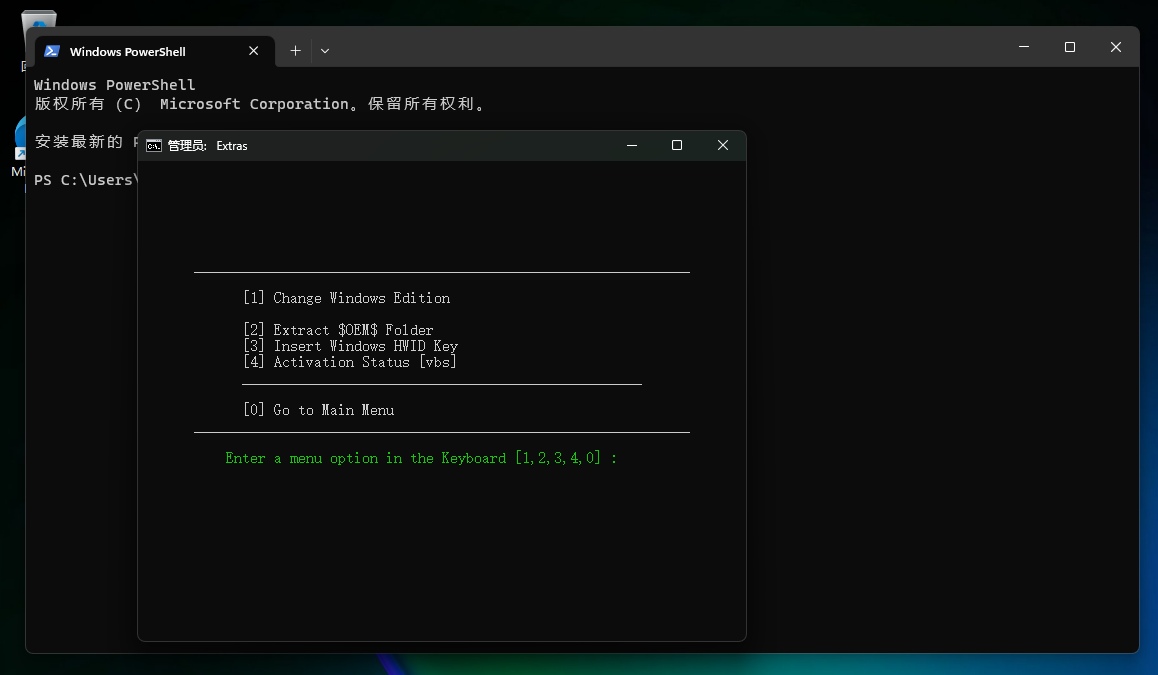Image resolution: width=1158 pixels, height=675 pixels.
Task: Maximize the Extras console window
Action: tap(677, 145)
